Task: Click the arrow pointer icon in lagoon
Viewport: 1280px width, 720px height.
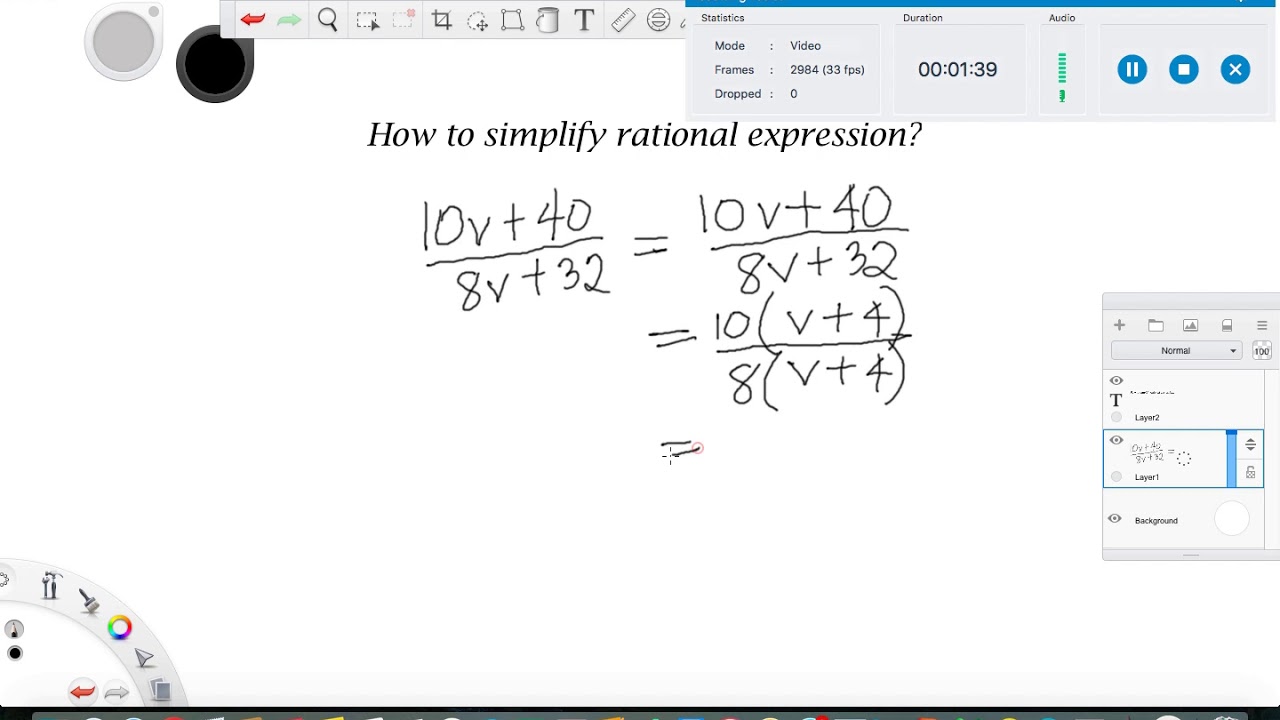Action: [x=144, y=658]
